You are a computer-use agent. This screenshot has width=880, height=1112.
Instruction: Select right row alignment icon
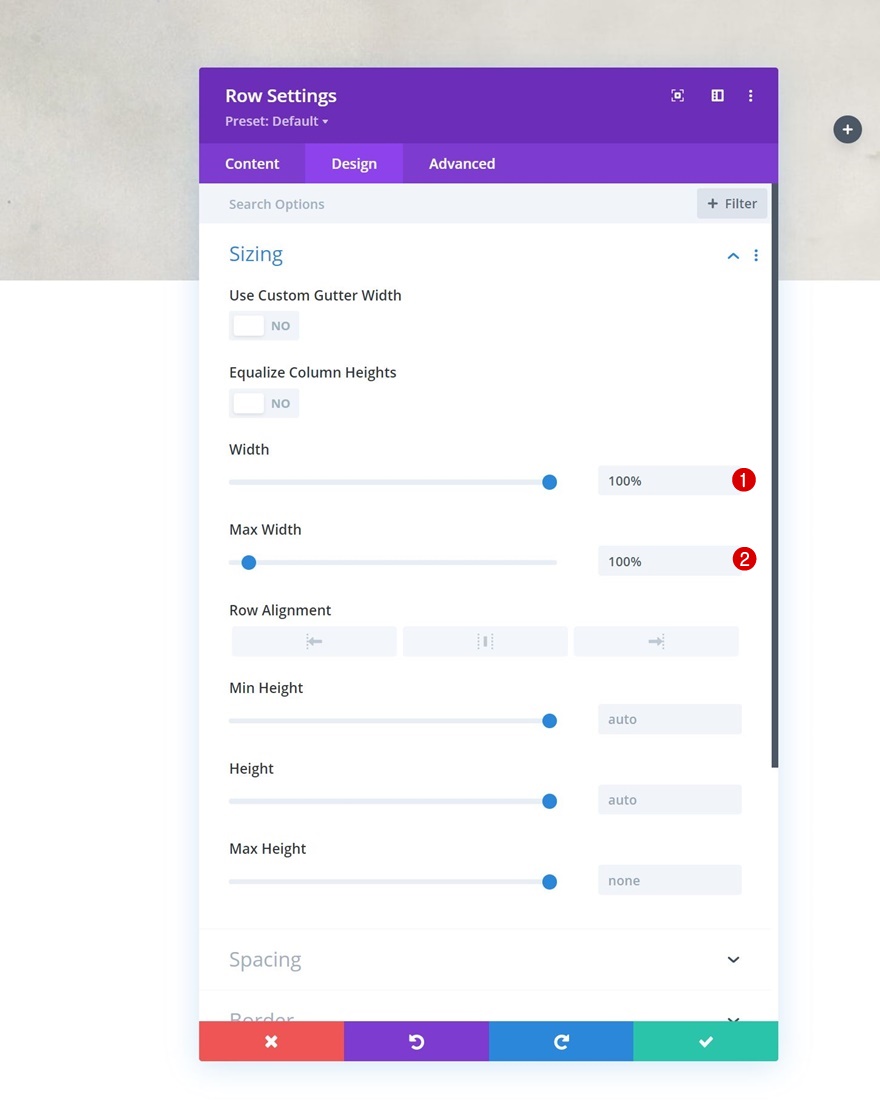(656, 641)
